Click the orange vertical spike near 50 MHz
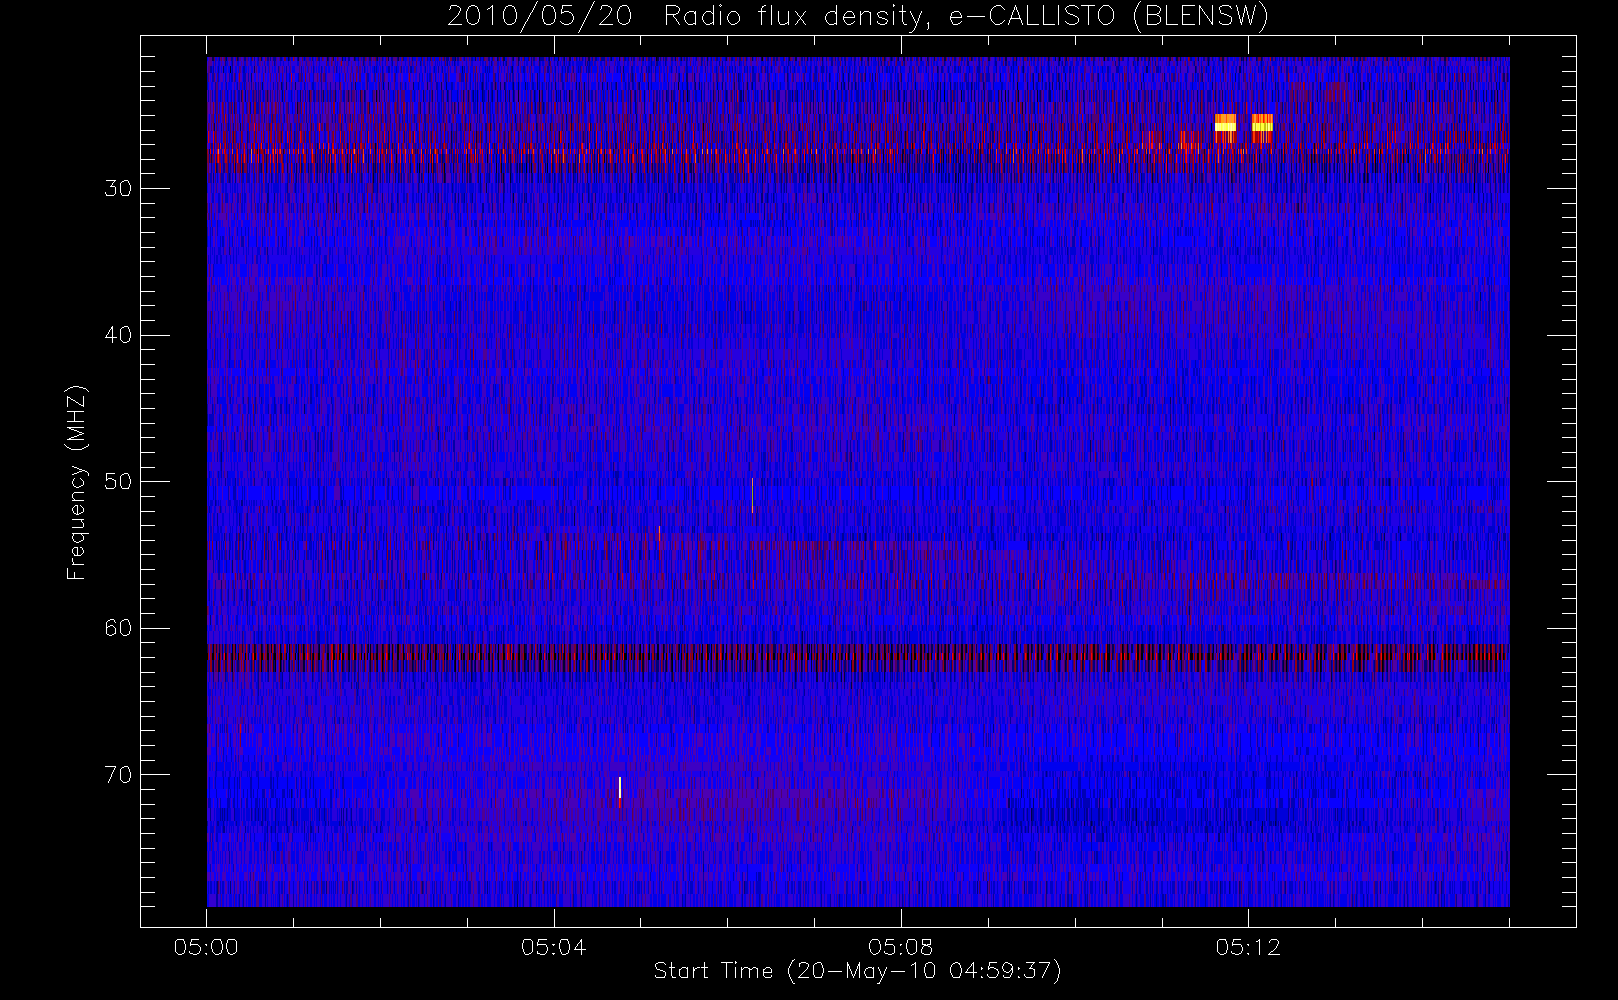1618x1000 pixels. pos(752,495)
